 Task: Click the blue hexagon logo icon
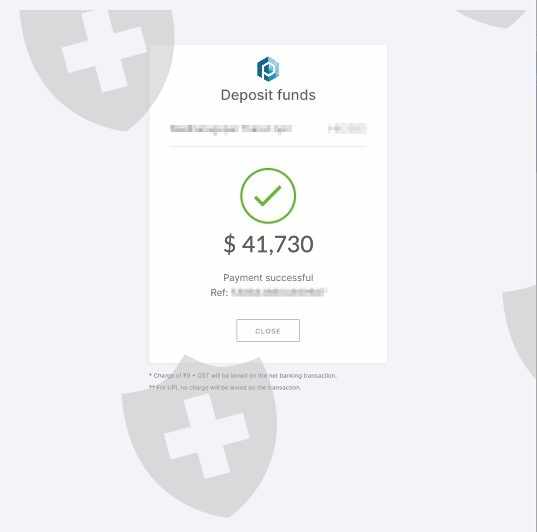[268, 69]
